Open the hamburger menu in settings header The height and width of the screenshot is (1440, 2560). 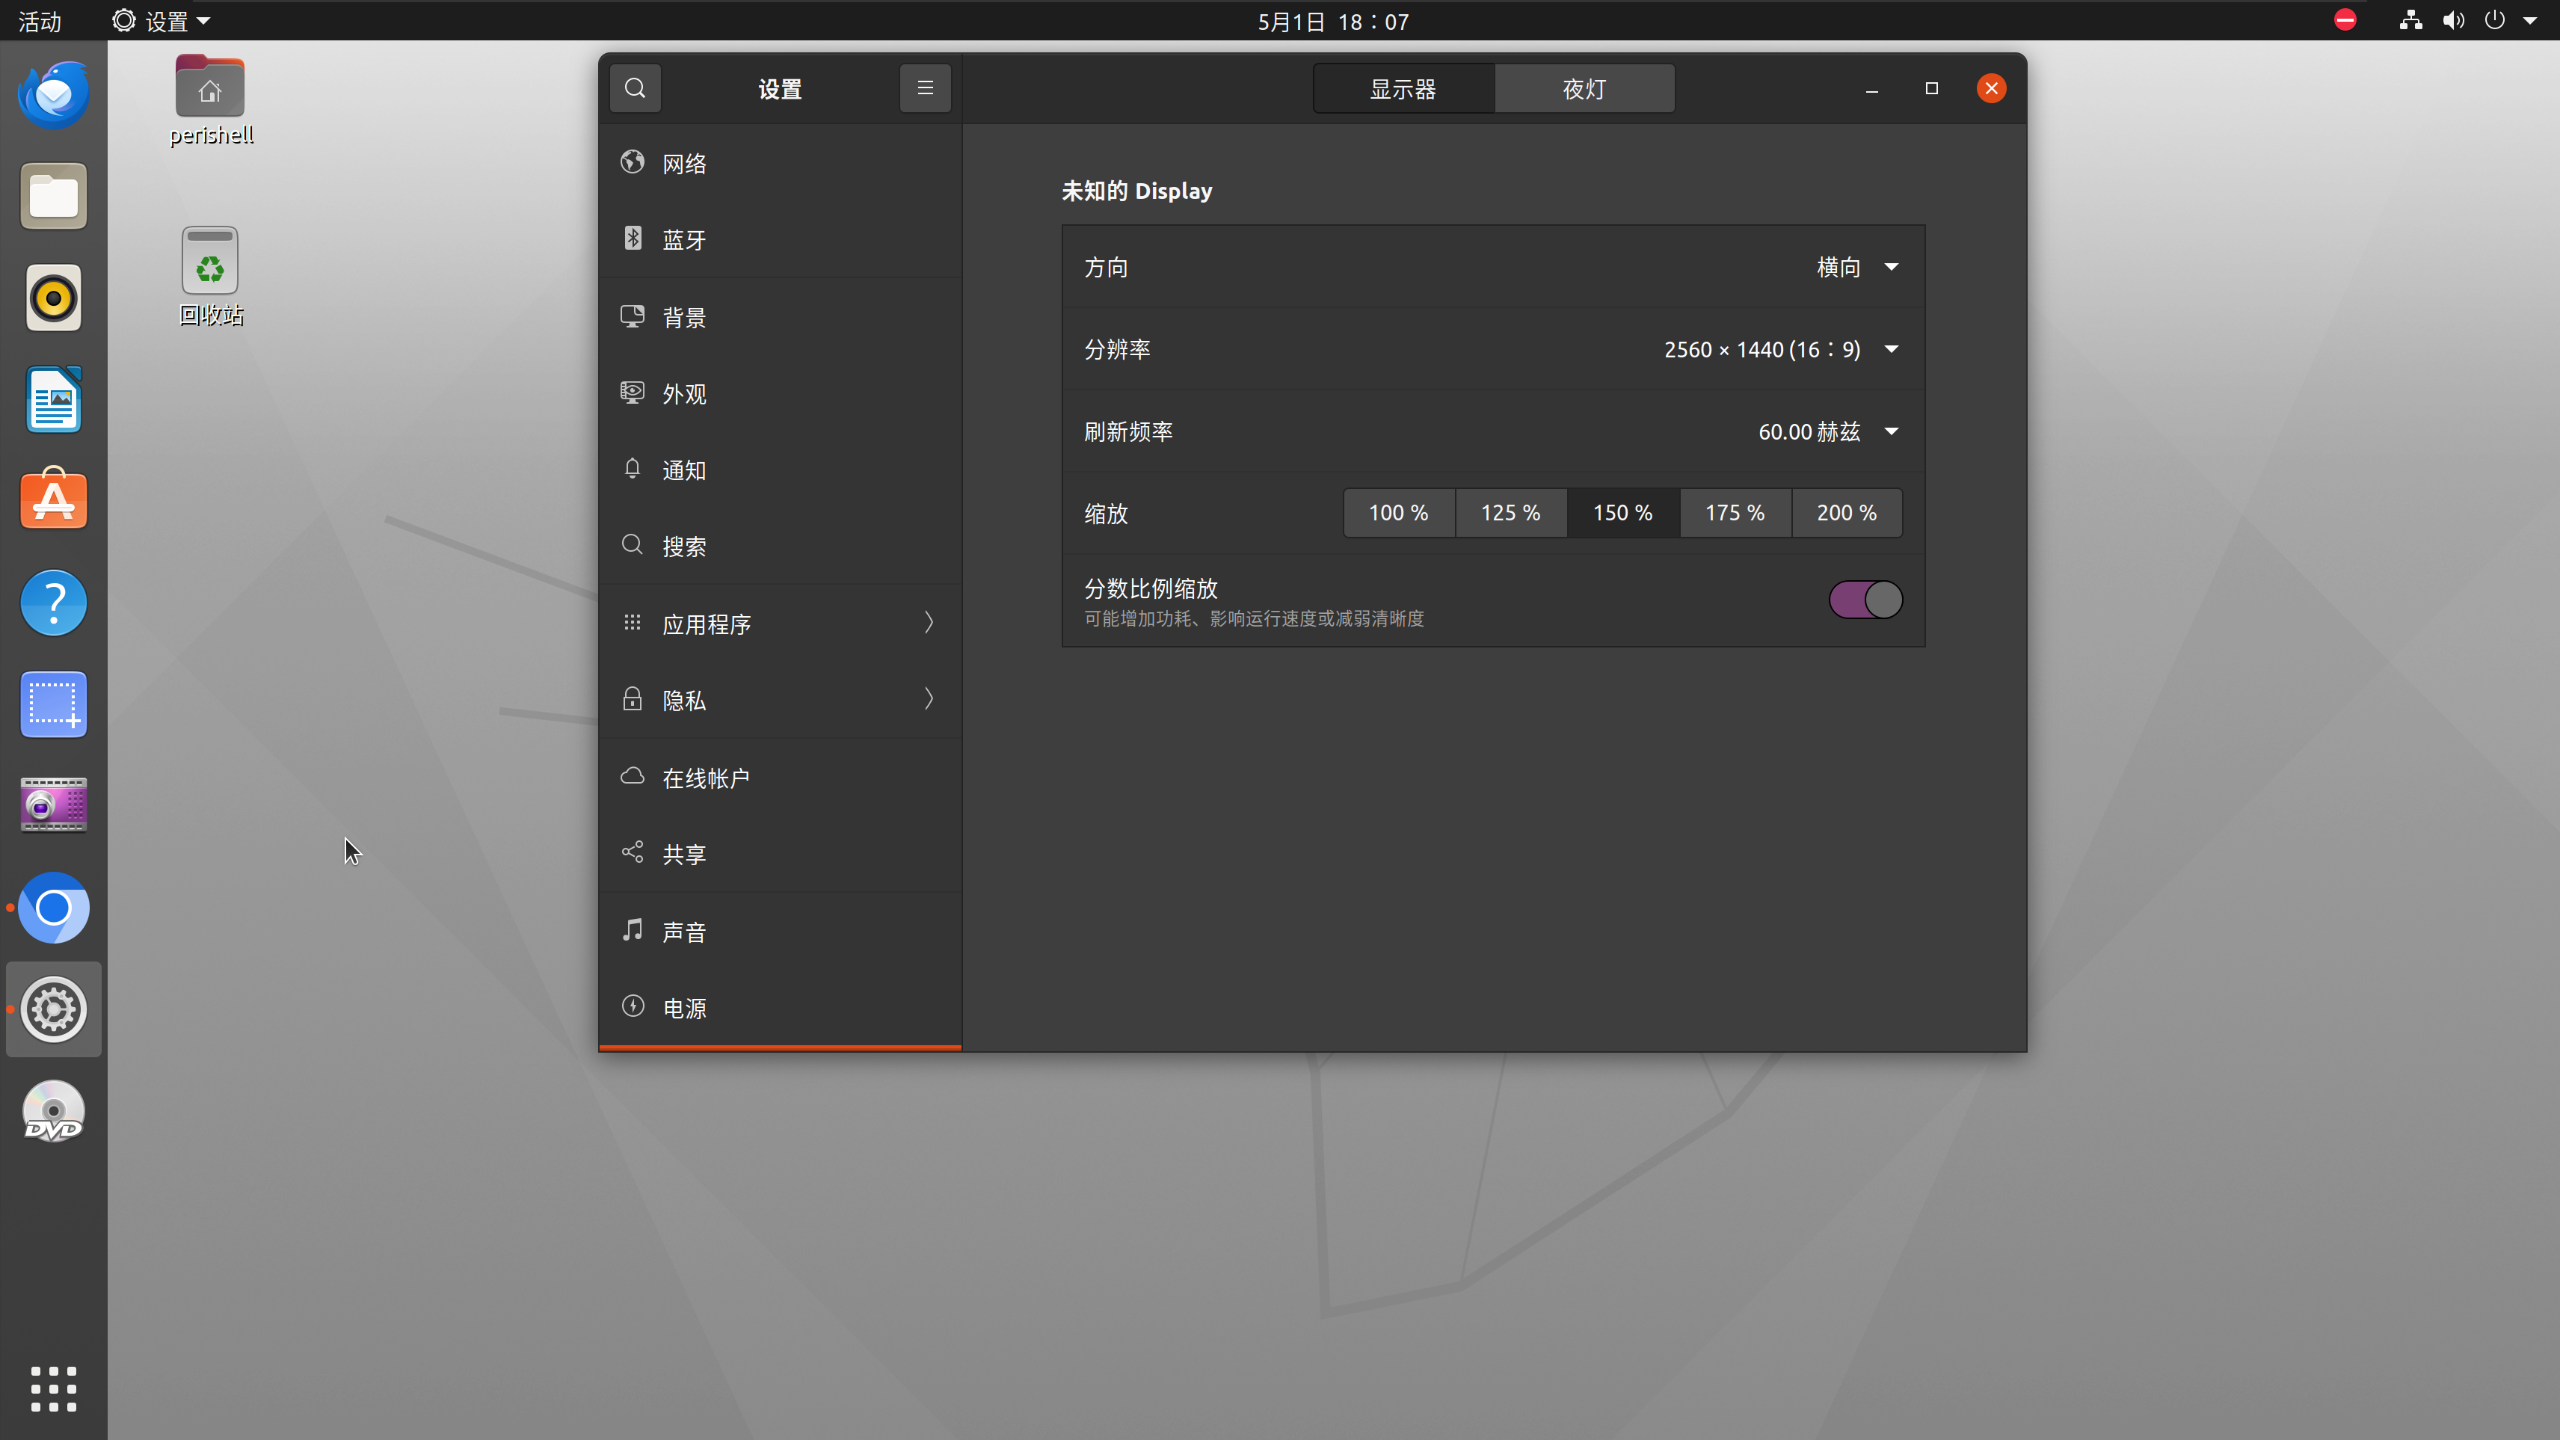tap(925, 88)
